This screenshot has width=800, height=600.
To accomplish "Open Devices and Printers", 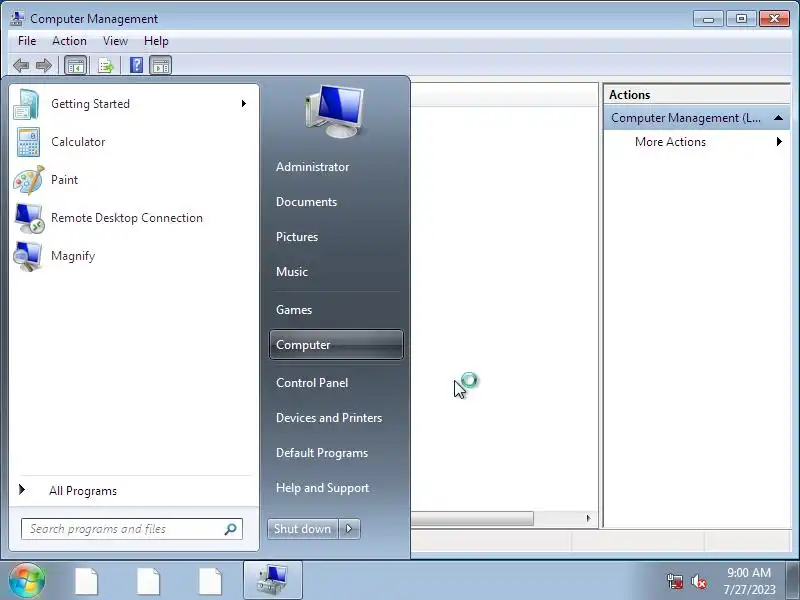I will coord(329,418).
